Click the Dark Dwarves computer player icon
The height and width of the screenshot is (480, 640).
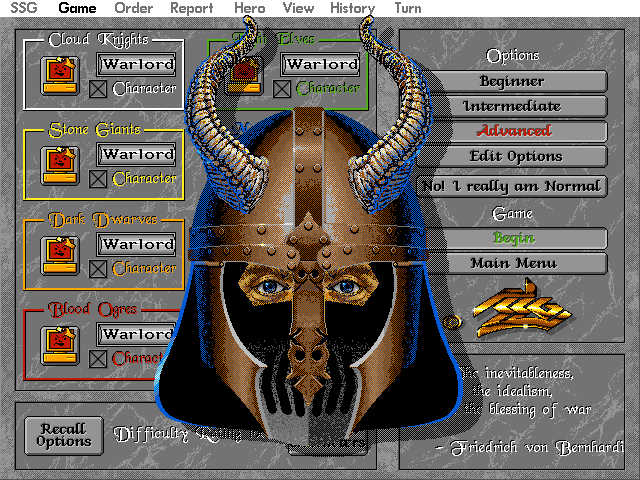[60, 256]
